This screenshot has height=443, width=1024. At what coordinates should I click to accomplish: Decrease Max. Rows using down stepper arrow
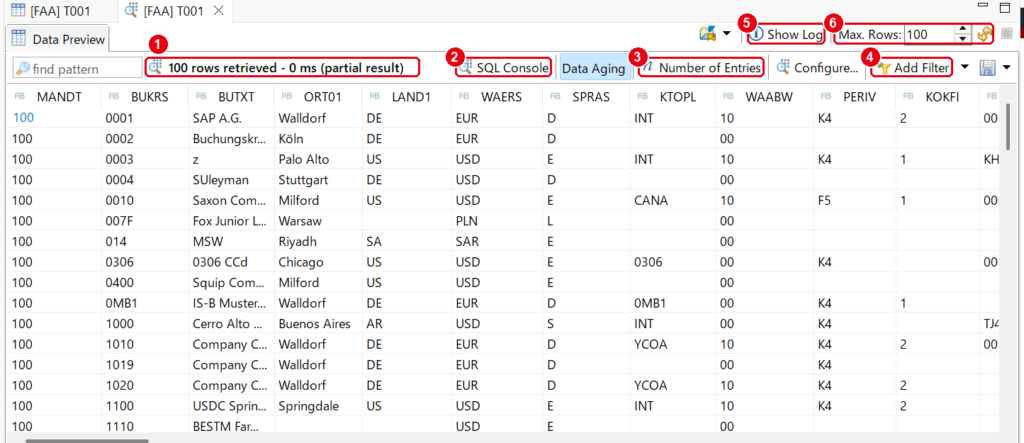click(963, 39)
